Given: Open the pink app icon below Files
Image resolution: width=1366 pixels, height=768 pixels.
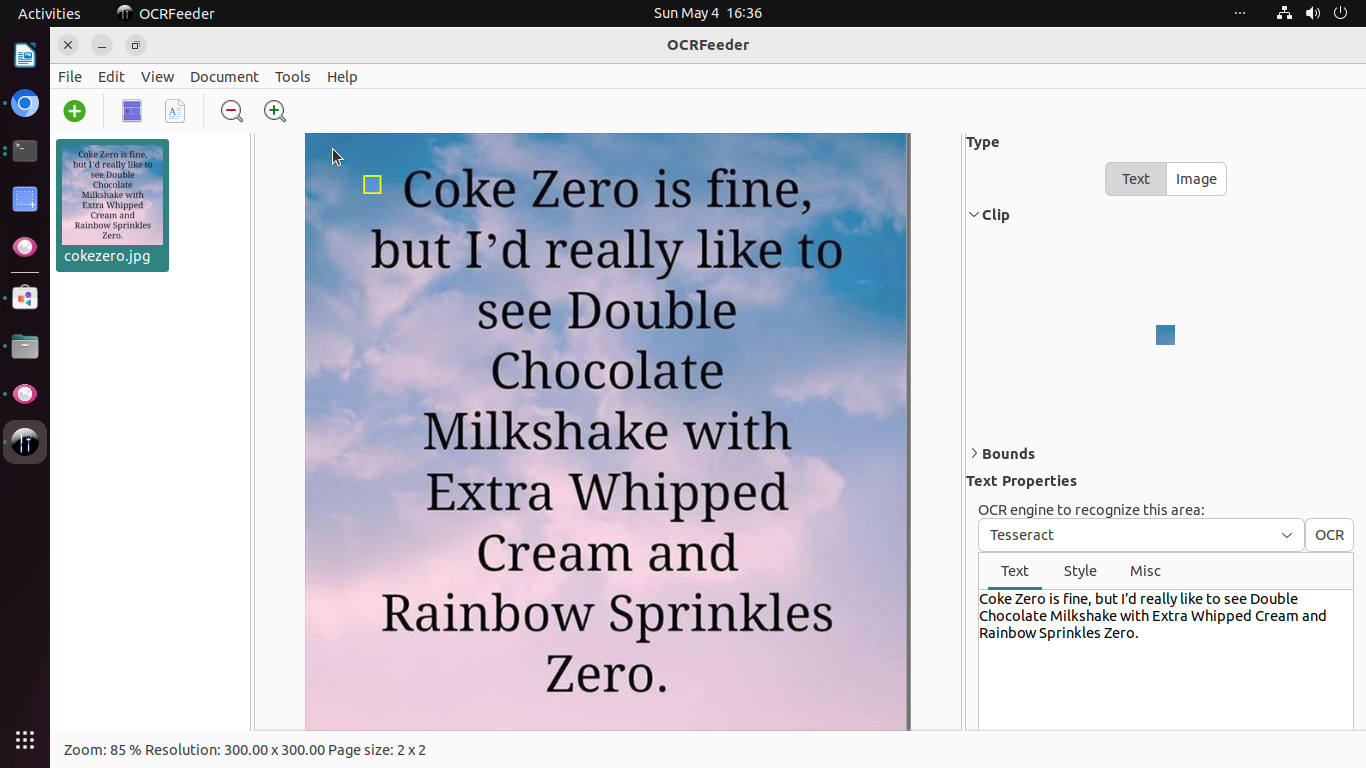Looking at the screenshot, I should tap(25, 394).
